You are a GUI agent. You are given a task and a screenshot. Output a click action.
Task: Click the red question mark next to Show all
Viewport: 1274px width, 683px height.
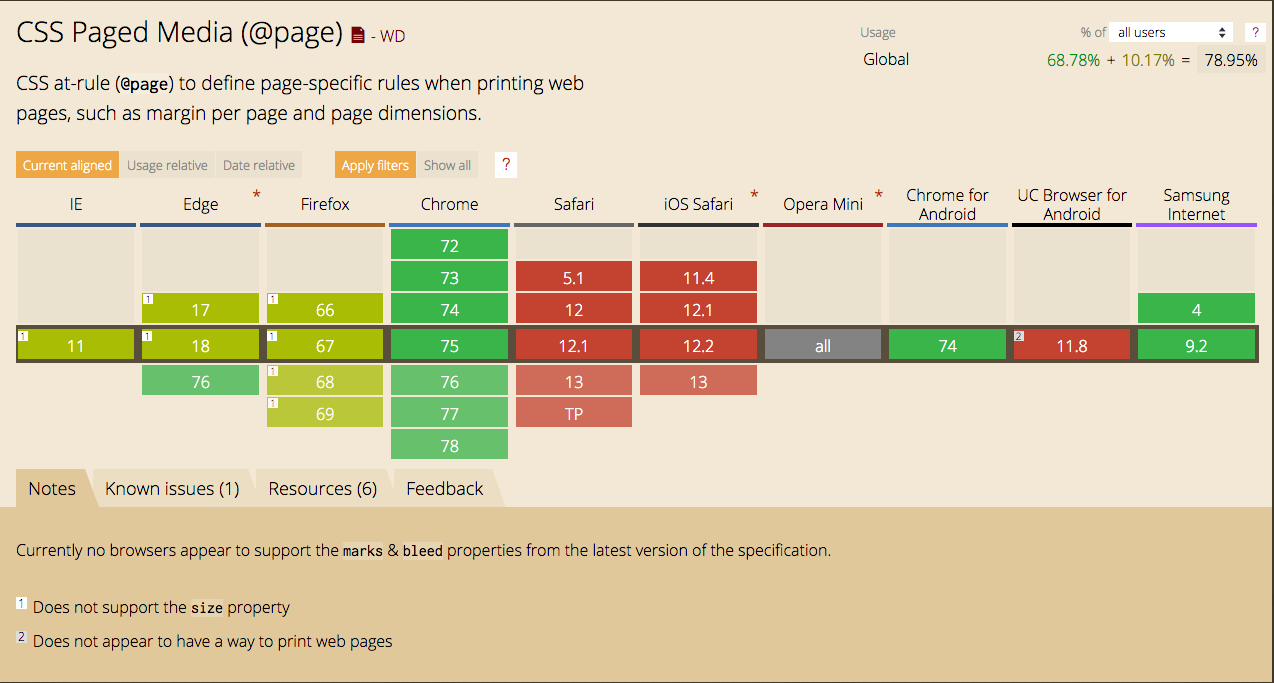point(506,165)
